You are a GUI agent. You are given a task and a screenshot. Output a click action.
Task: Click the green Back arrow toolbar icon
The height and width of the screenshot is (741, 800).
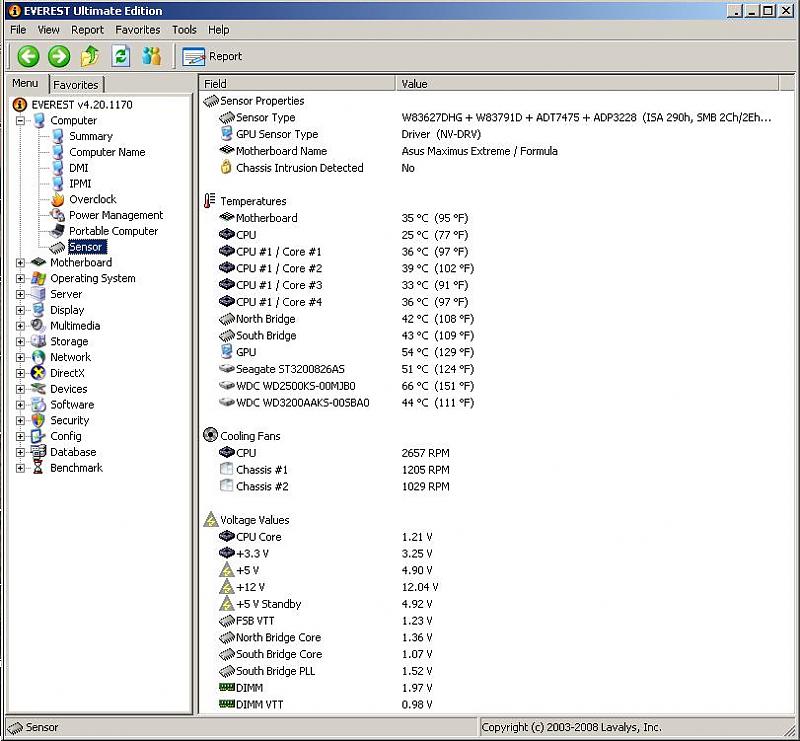[29, 56]
